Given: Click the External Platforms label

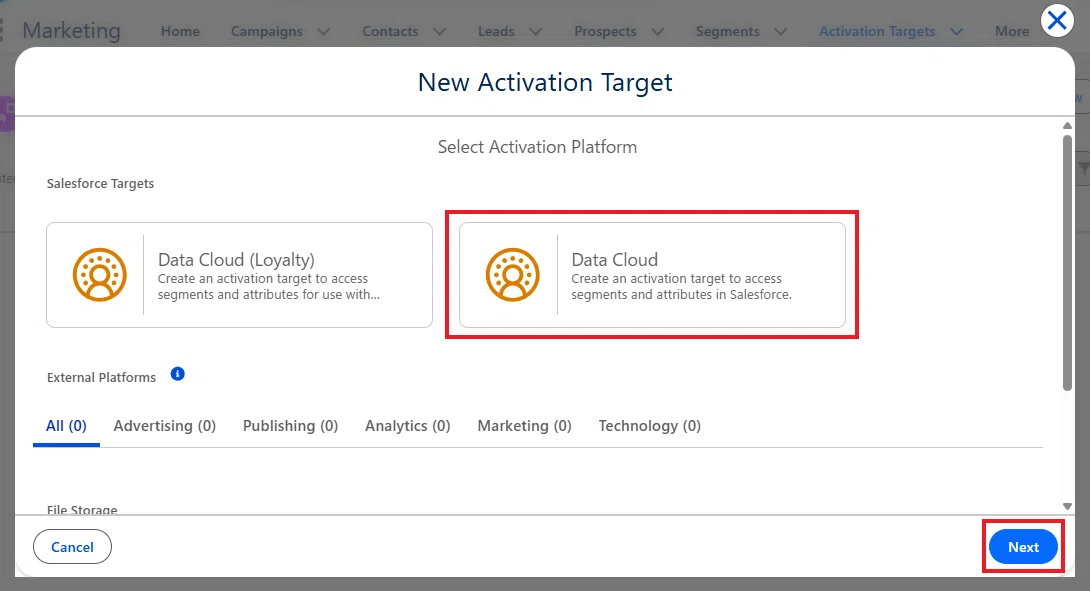Looking at the screenshot, I should (x=101, y=378).
